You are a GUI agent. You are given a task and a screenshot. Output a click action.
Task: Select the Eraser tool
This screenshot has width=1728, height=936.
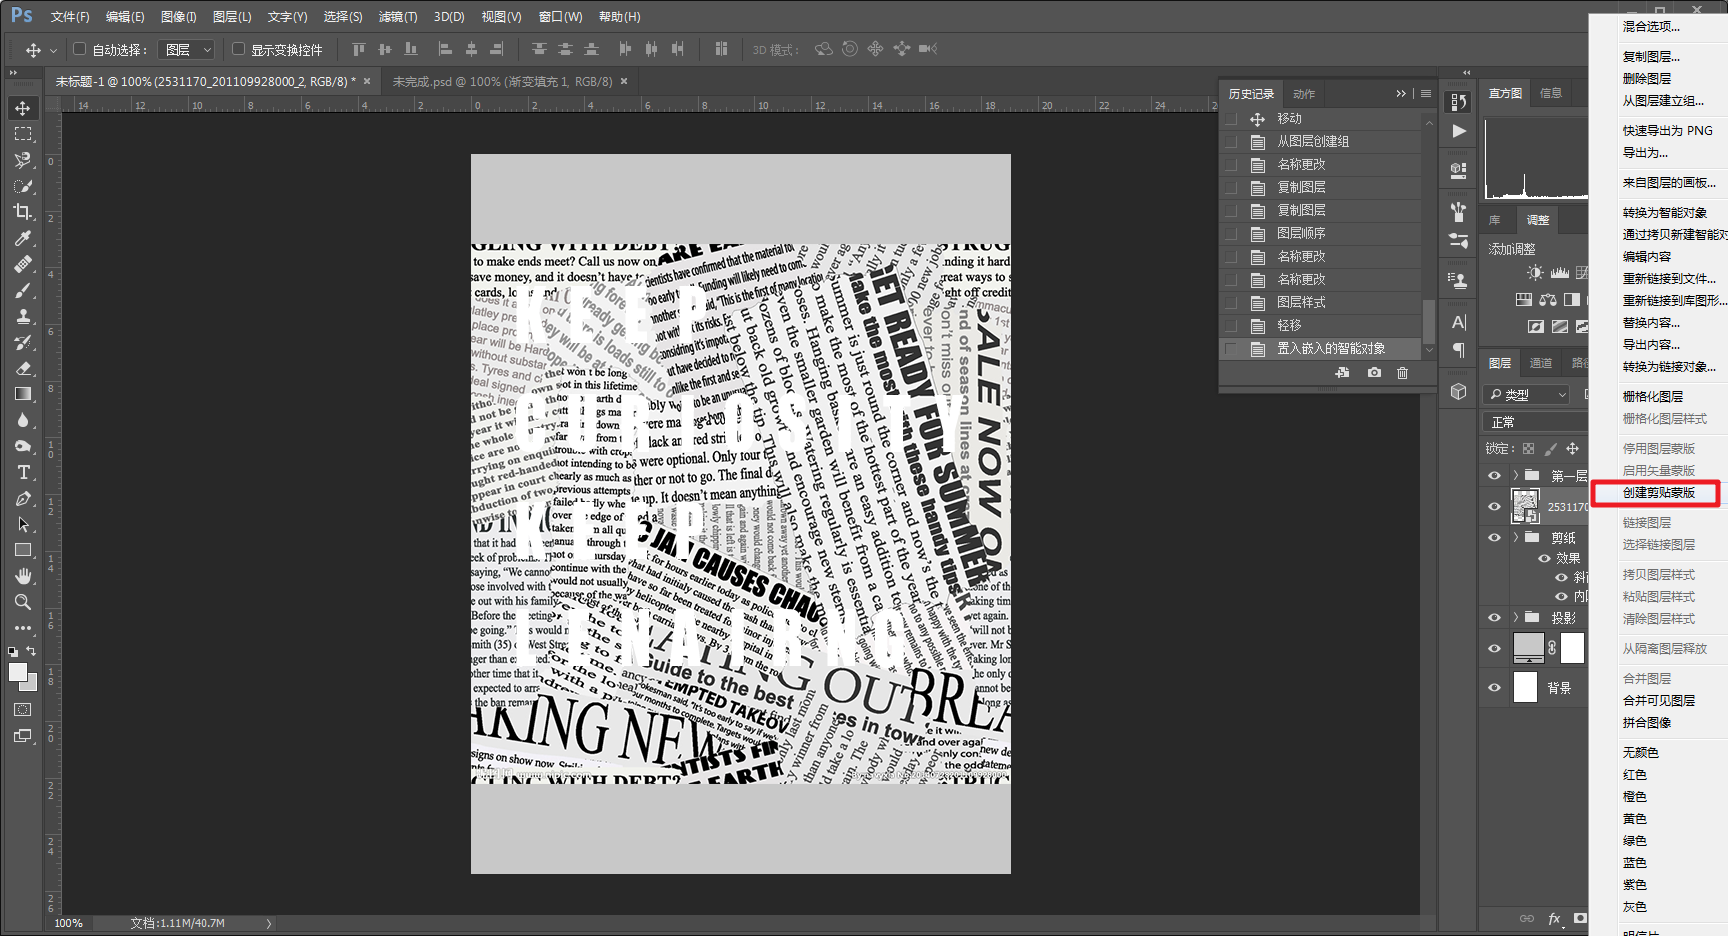pos(22,368)
